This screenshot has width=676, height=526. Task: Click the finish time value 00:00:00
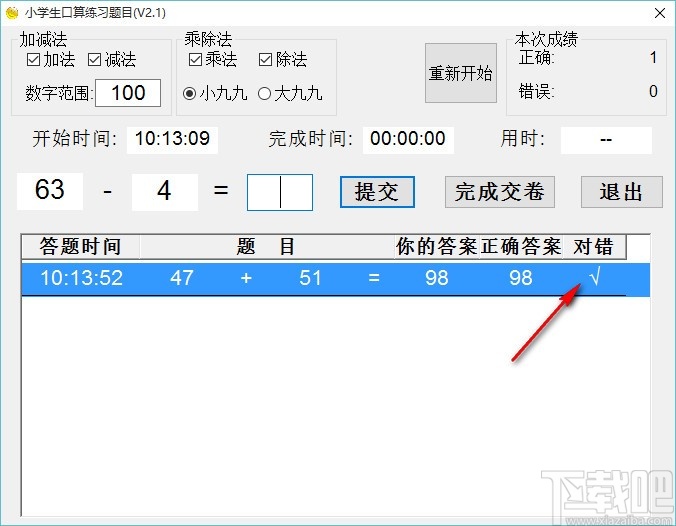coord(408,139)
